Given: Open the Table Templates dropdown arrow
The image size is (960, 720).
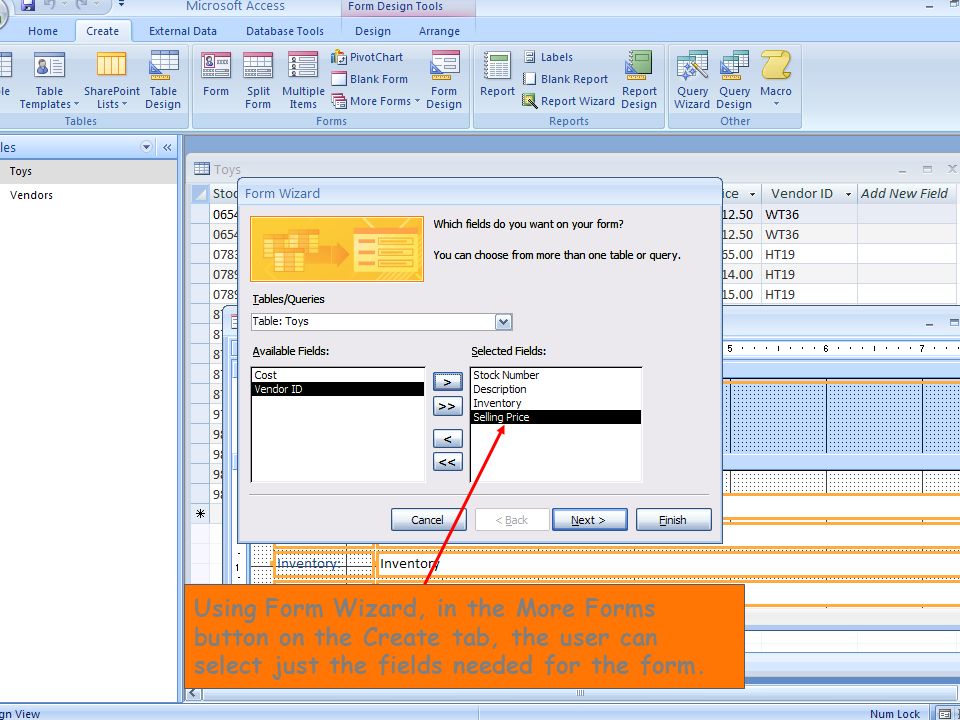Looking at the screenshot, I should tap(77, 104).
